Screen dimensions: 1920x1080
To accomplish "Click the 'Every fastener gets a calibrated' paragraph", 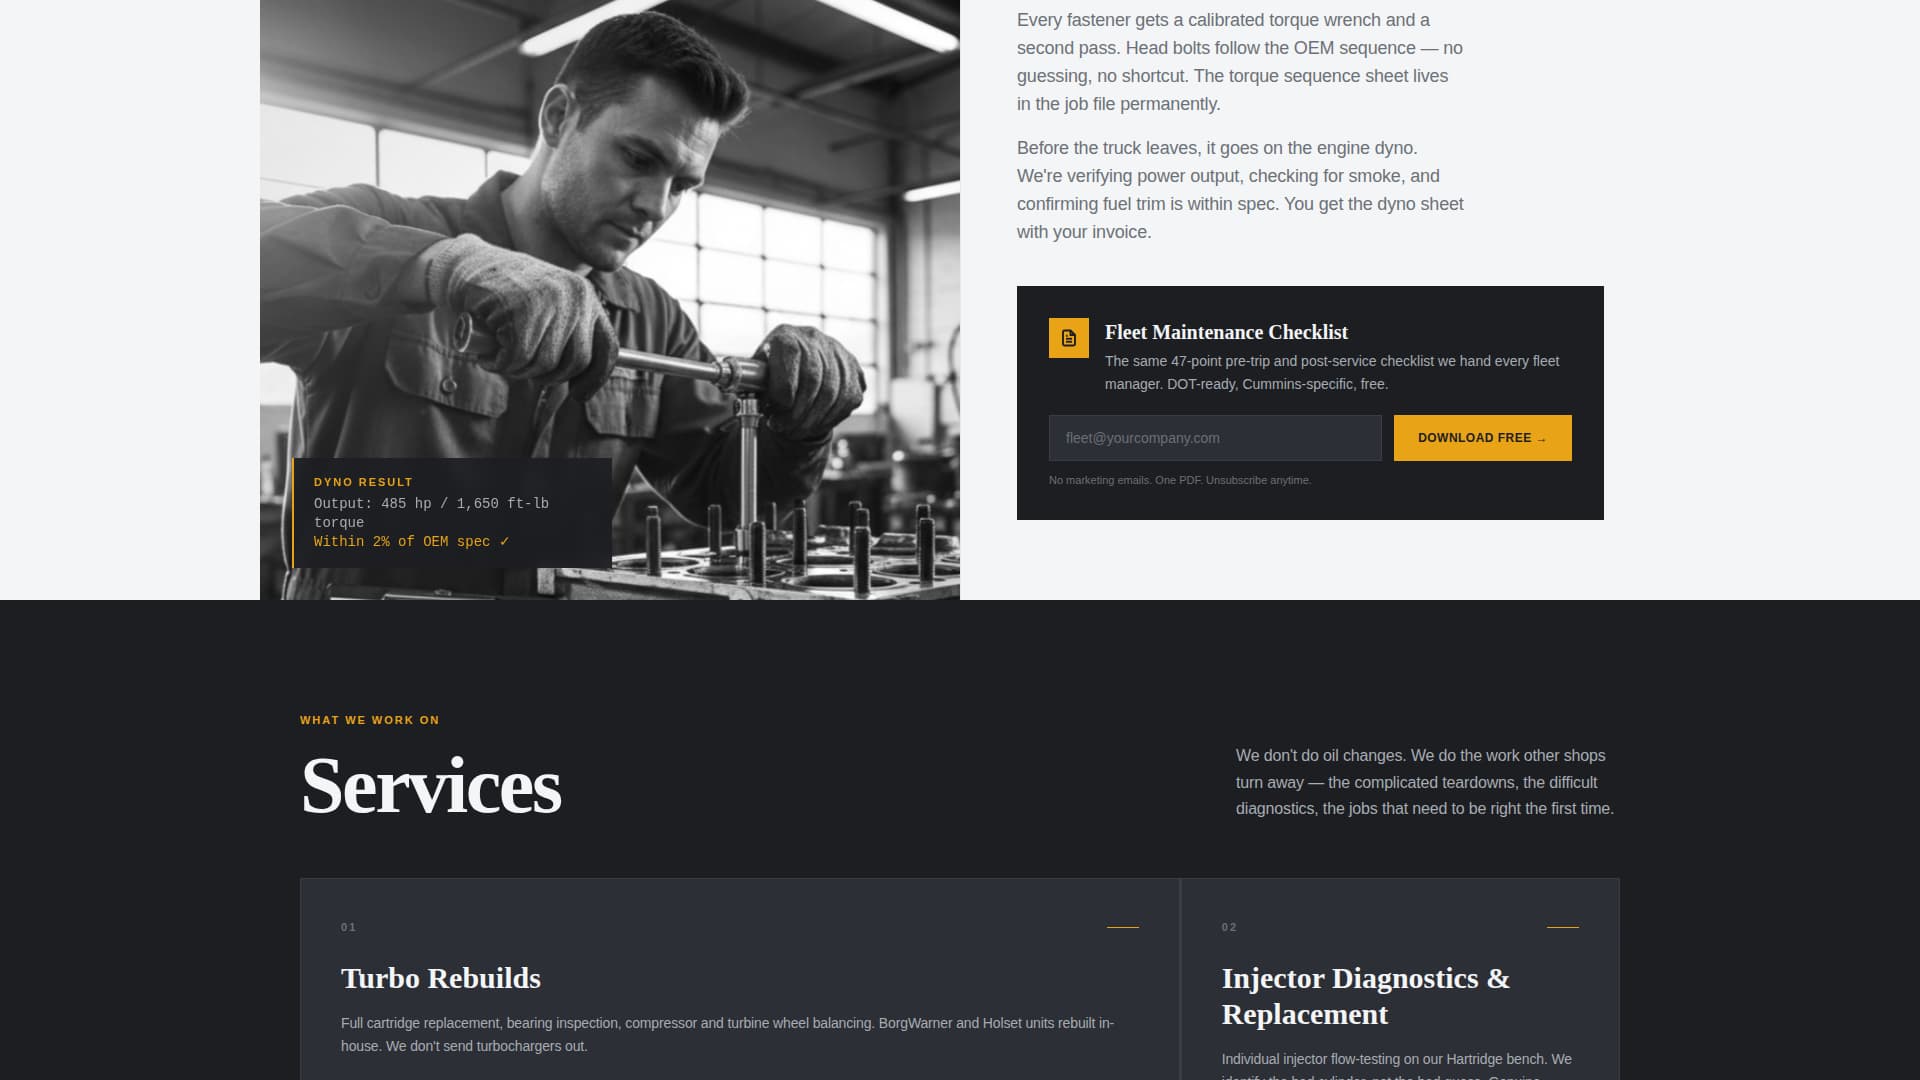I will pos(1240,62).
